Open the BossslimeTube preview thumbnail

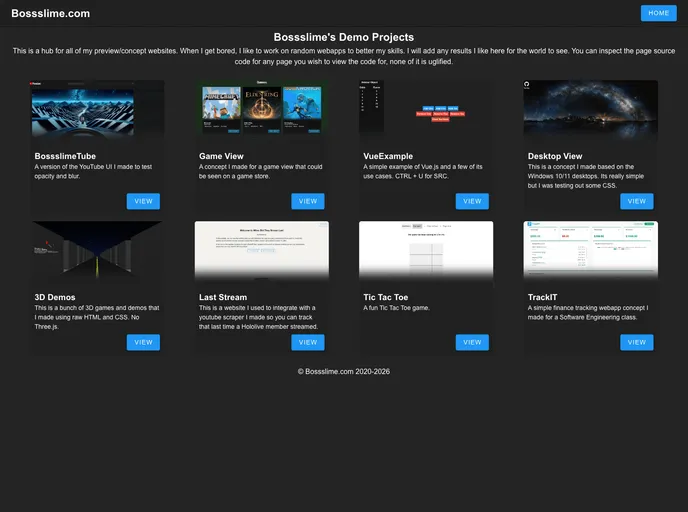click(97, 109)
